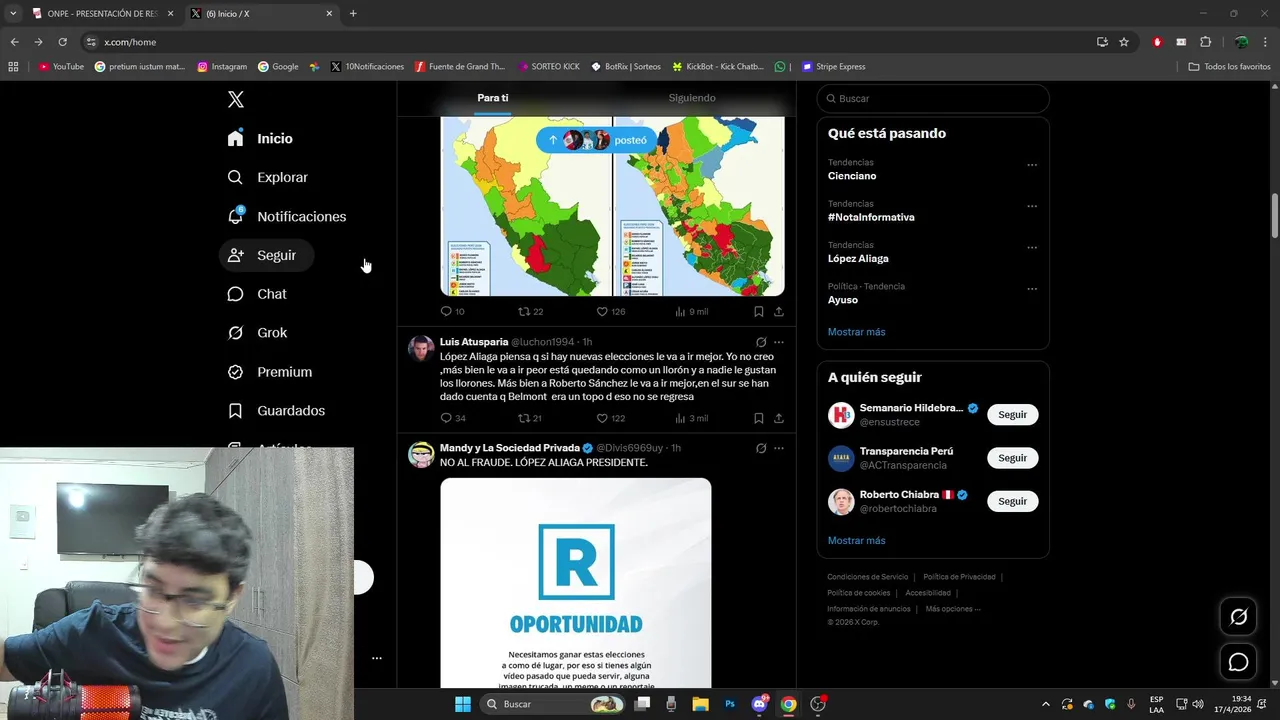Viewport: 1280px width, 720px height.
Task: Bookmark Luis Atusparia's post
Action: (759, 418)
